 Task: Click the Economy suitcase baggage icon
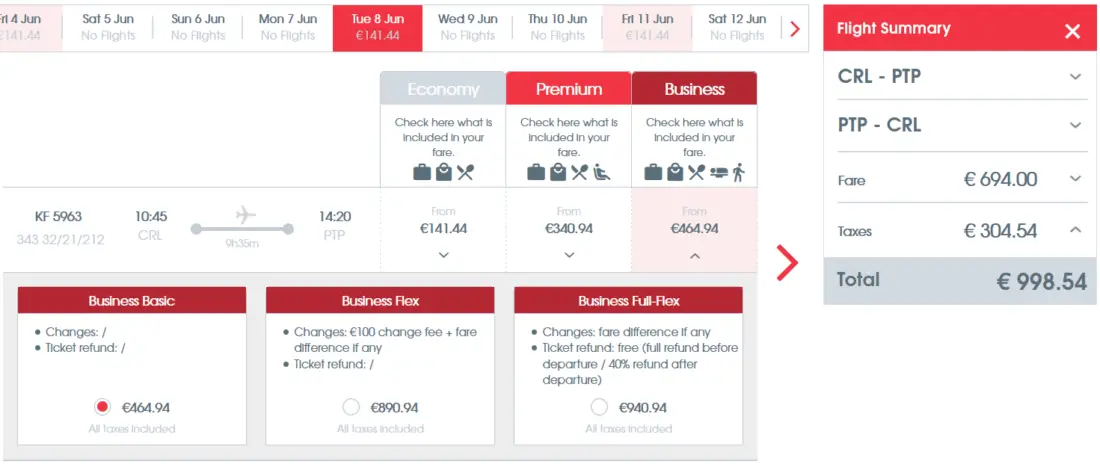click(422, 172)
